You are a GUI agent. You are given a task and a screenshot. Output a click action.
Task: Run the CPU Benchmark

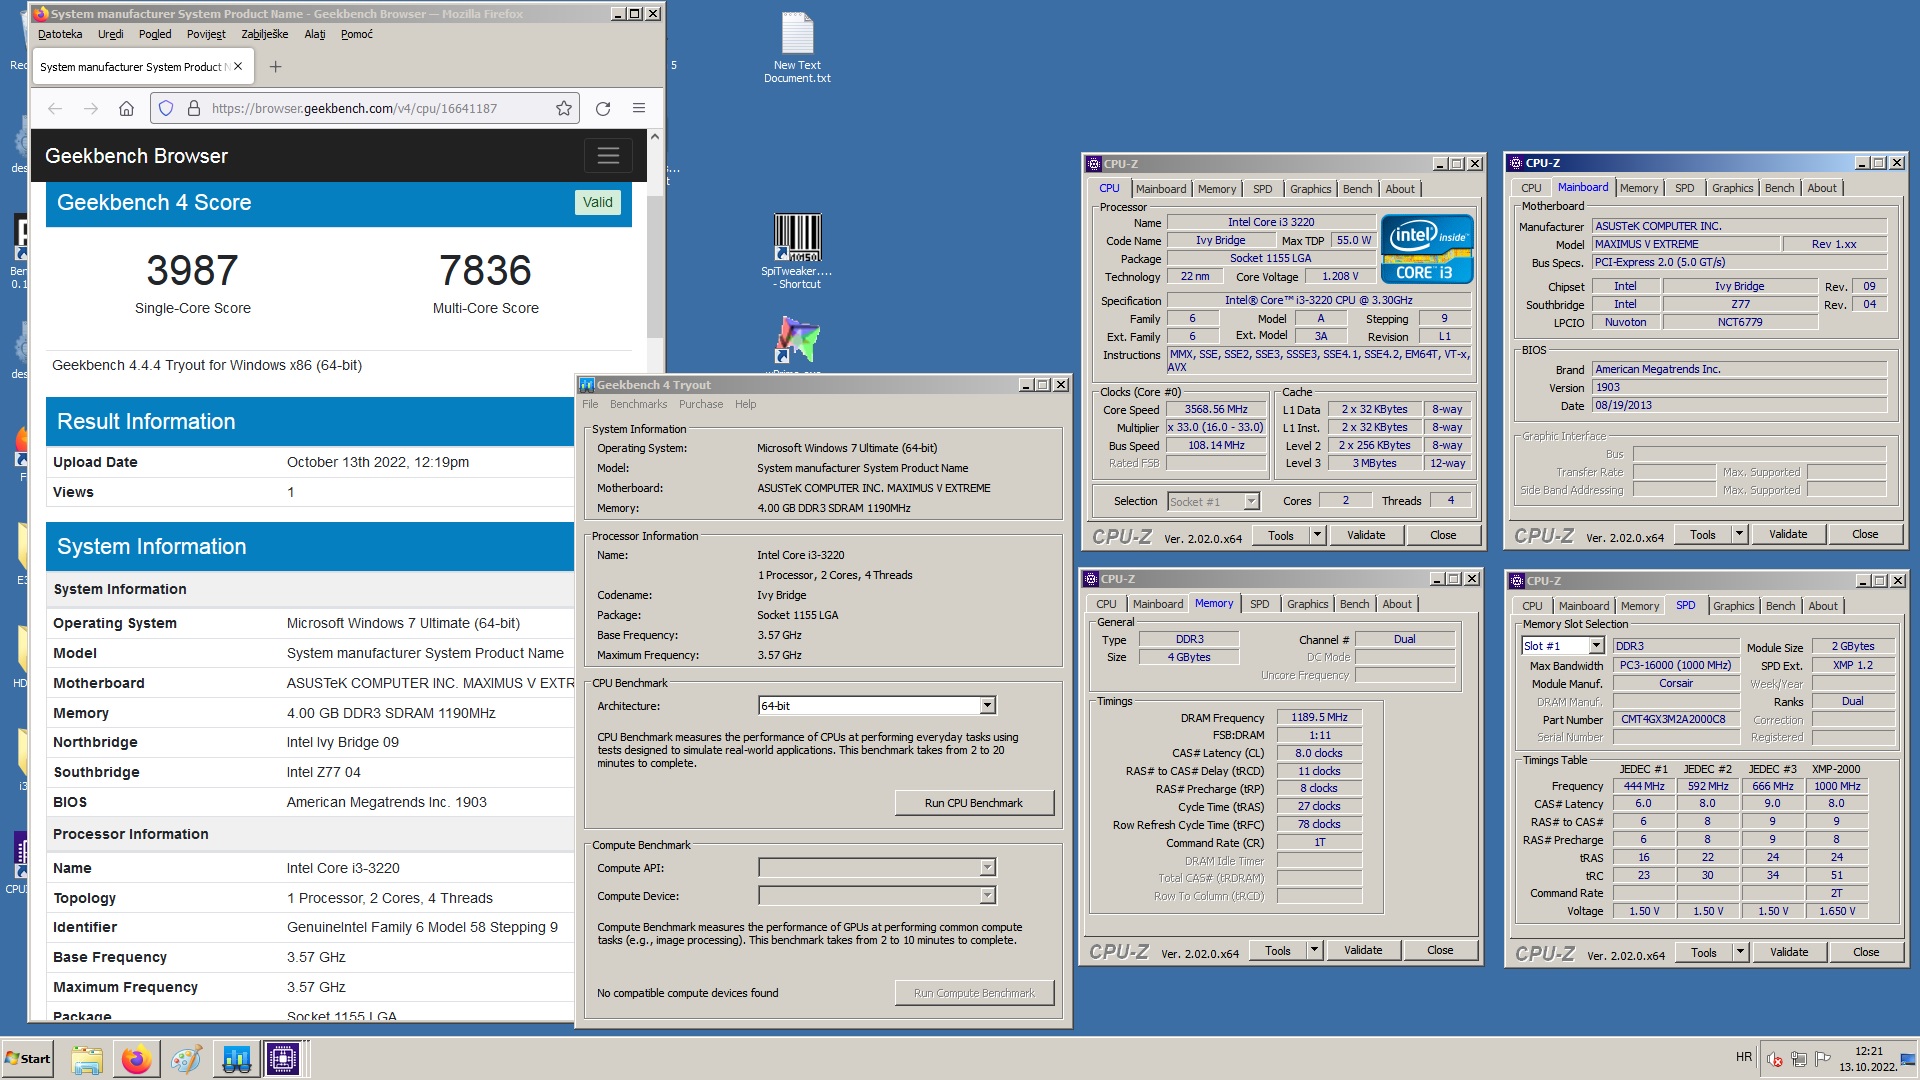(x=974, y=803)
